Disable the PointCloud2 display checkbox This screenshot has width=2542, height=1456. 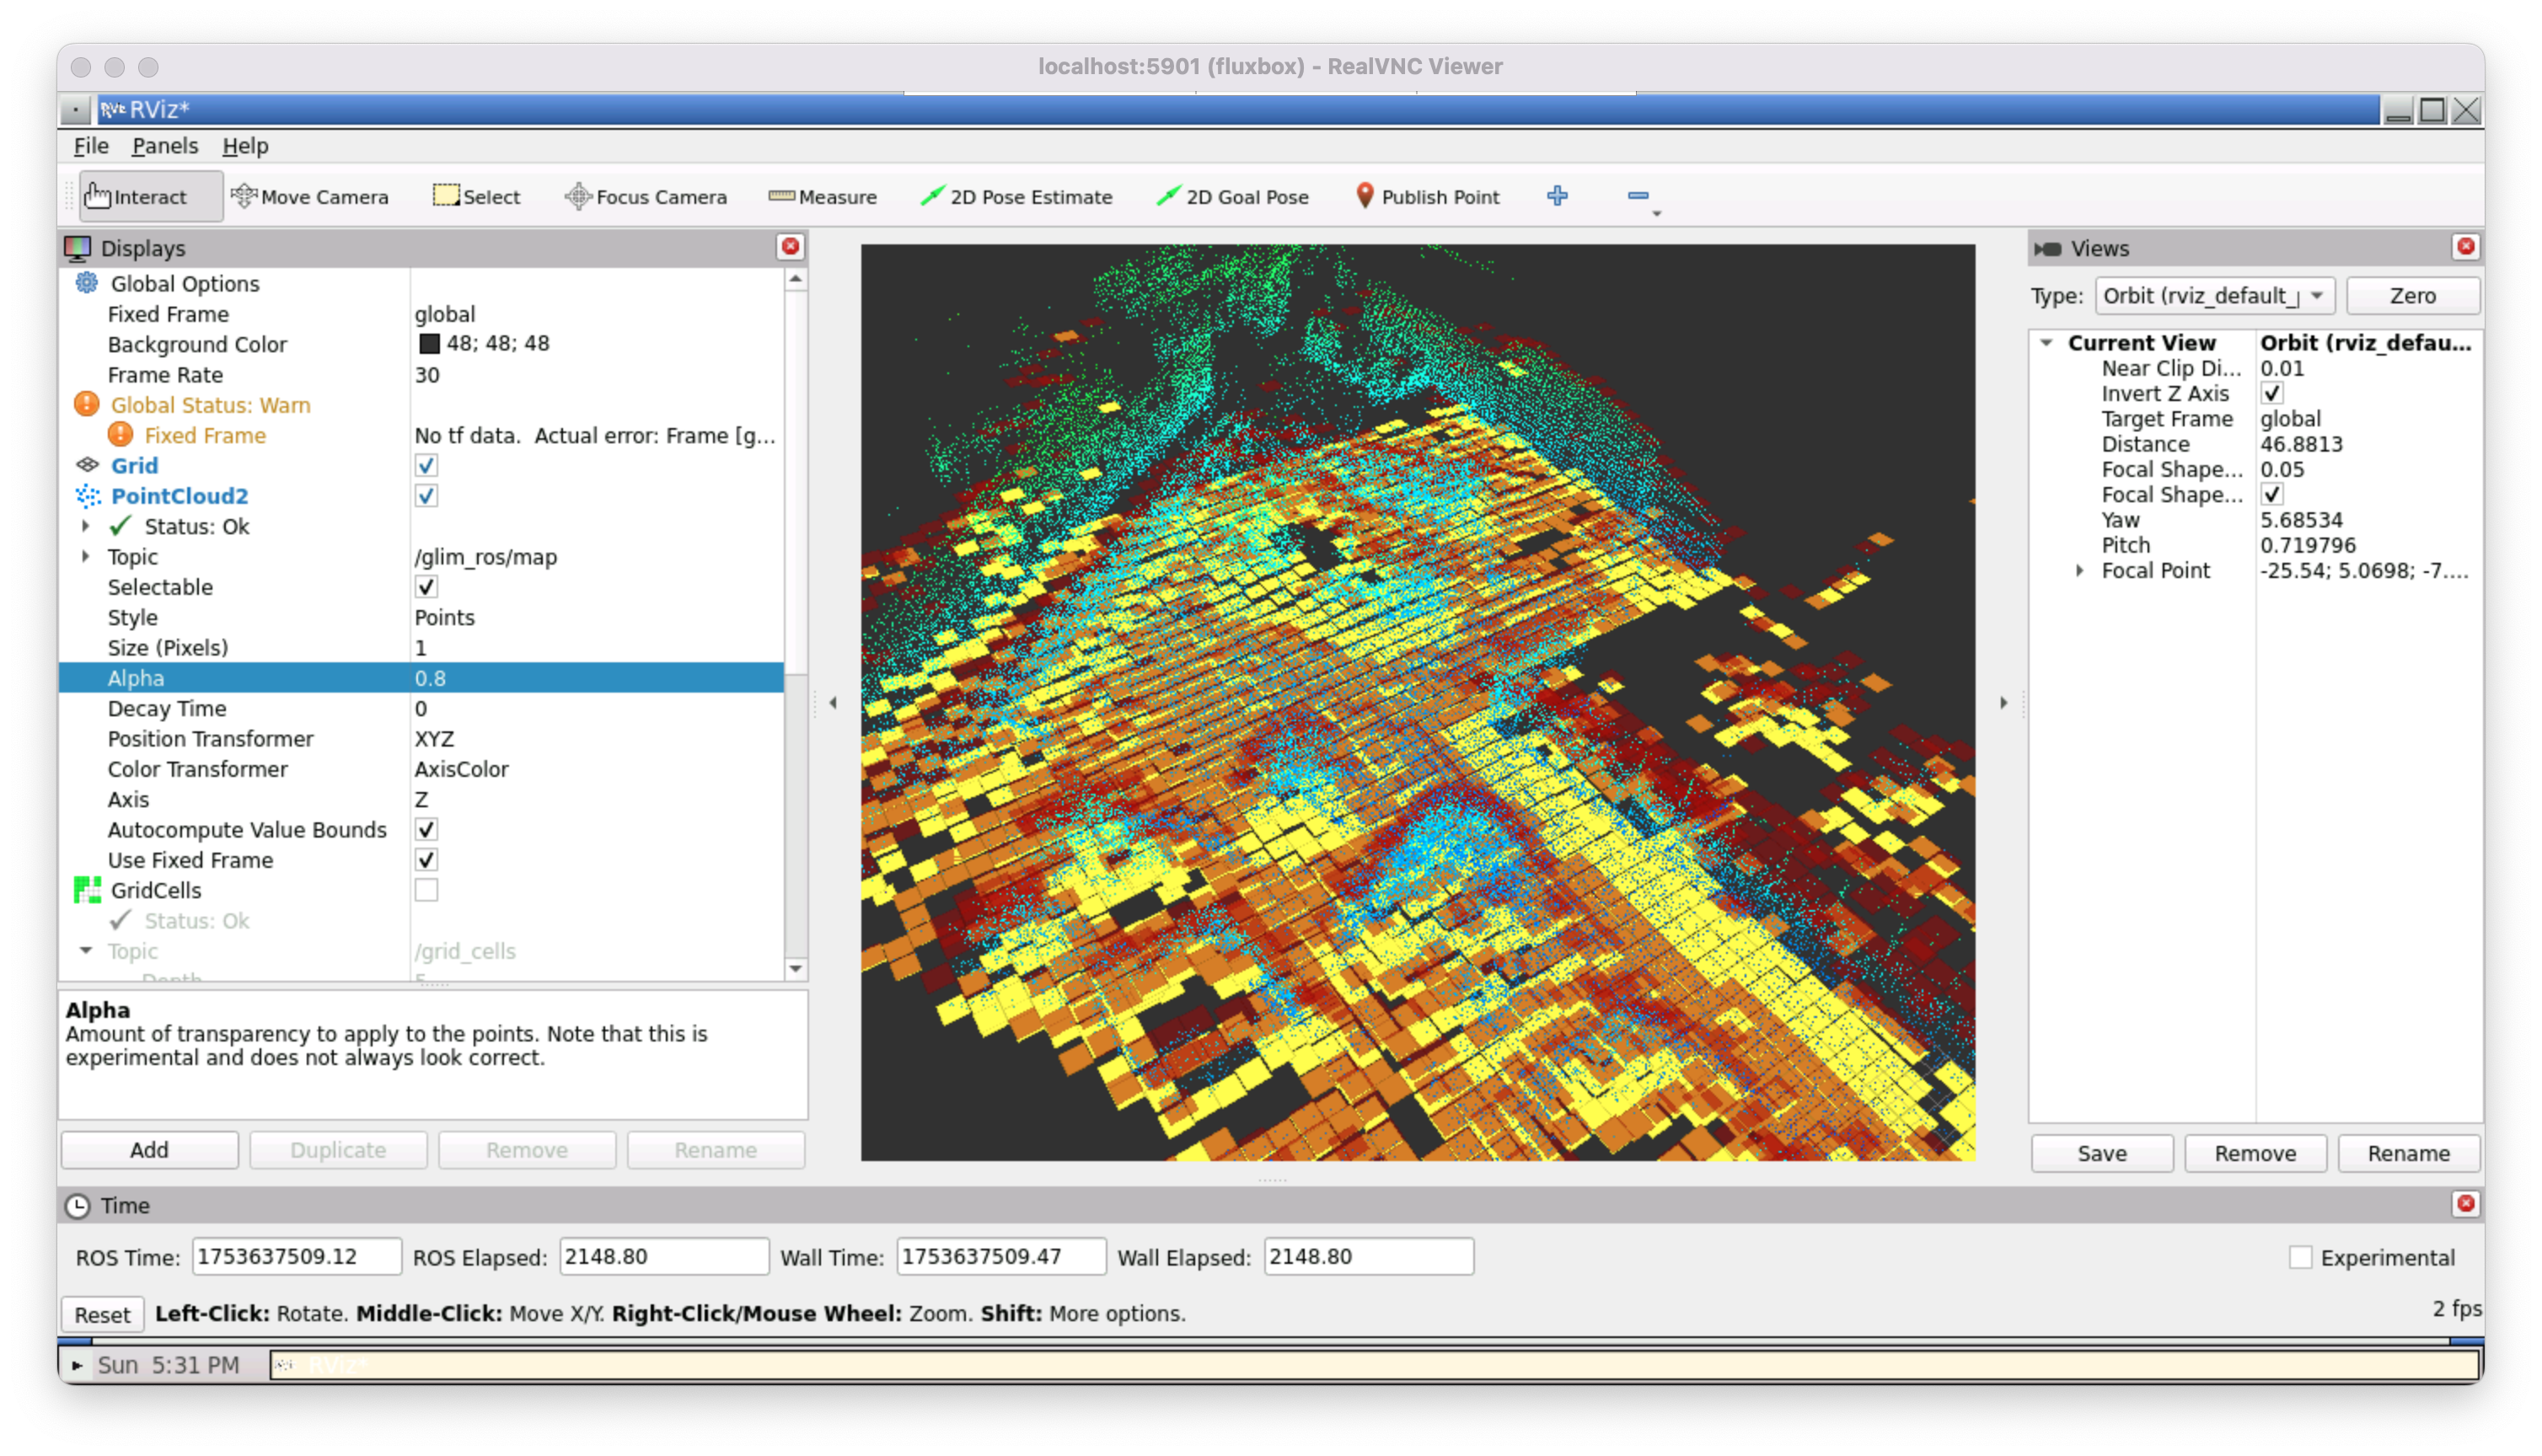coord(426,495)
